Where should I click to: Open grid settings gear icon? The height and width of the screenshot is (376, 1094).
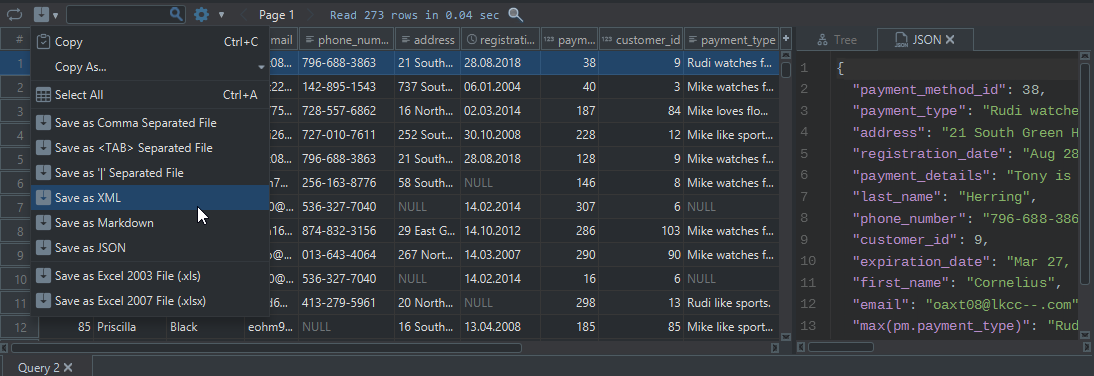[202, 14]
